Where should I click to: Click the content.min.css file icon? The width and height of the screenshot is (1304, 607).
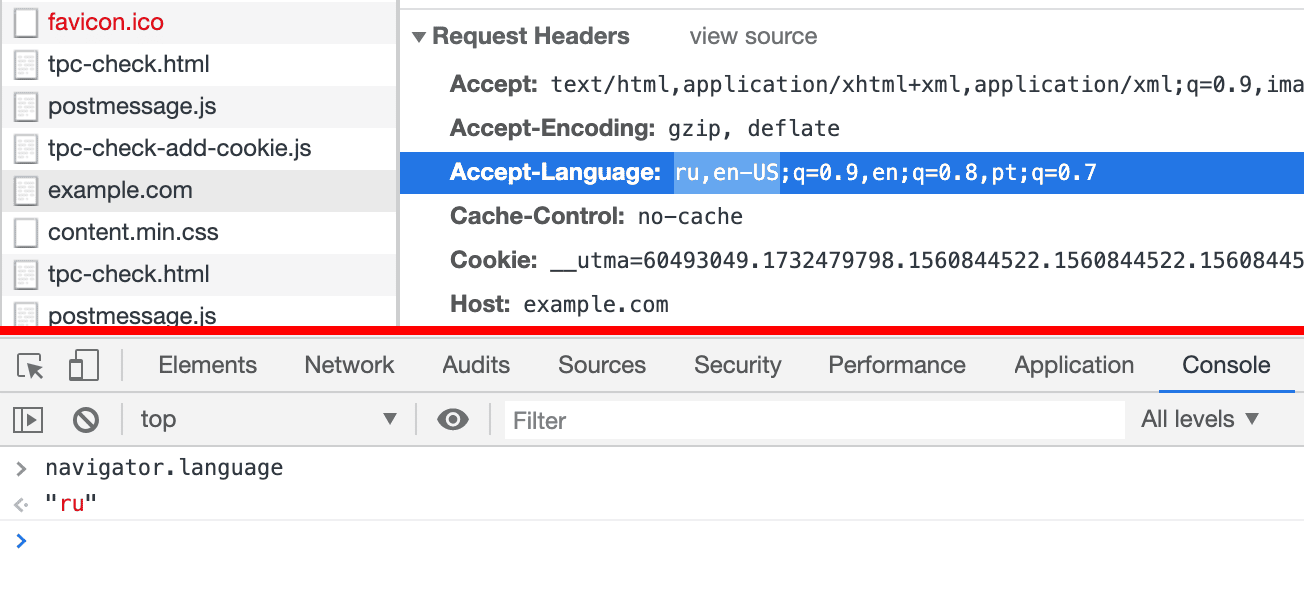pos(26,233)
